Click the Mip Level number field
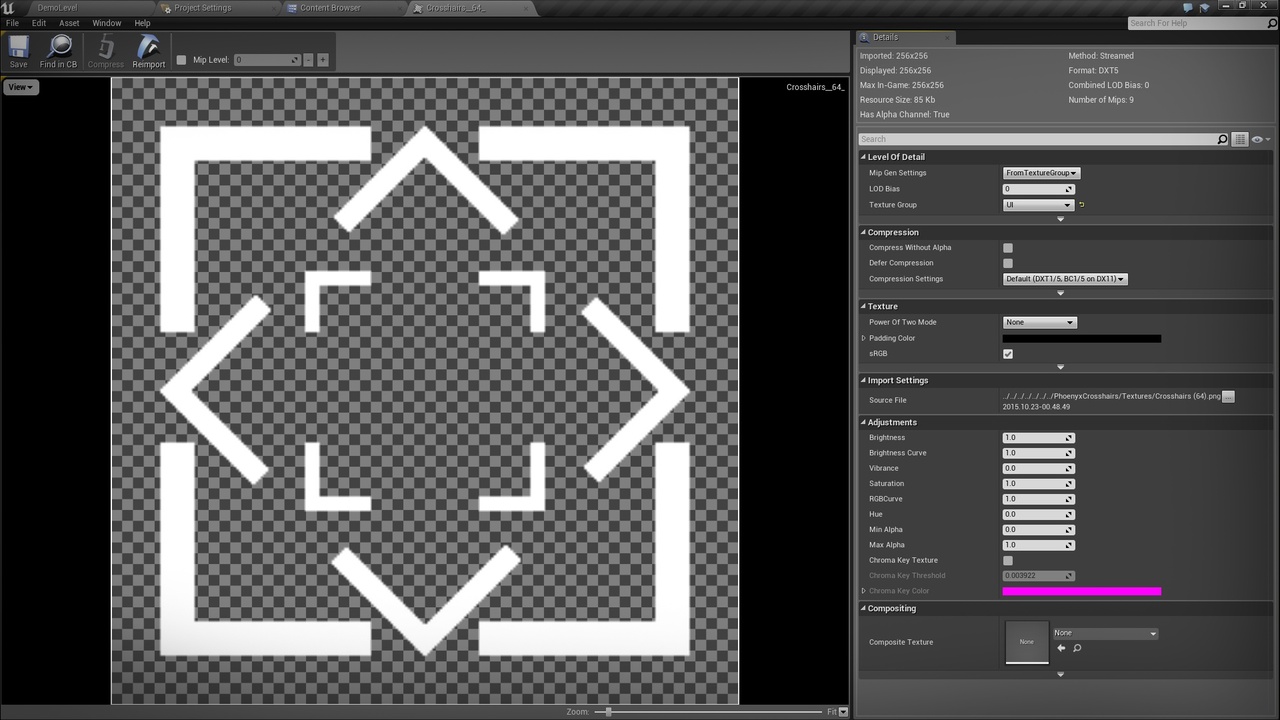 [267, 60]
